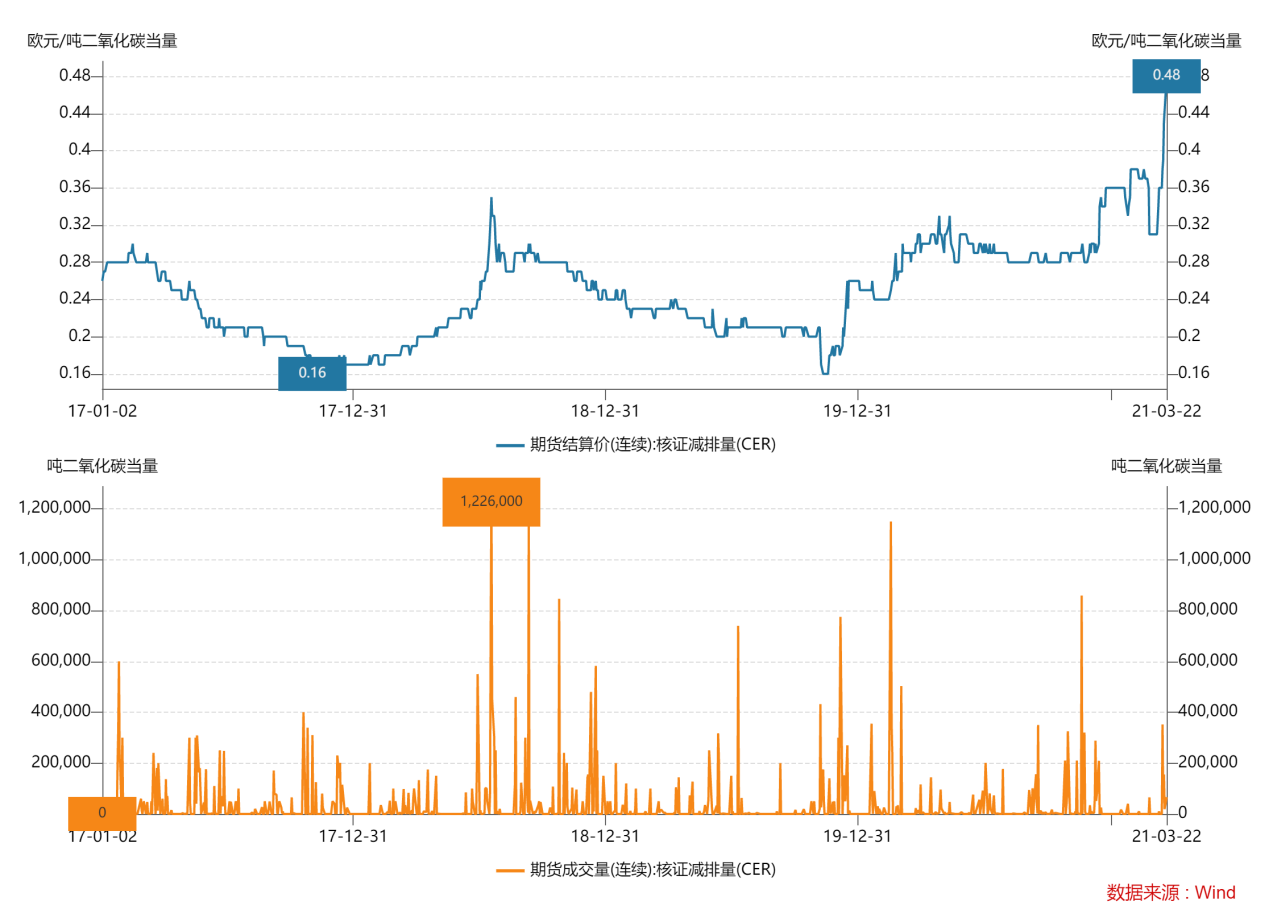Screen dimensions: 1269x914
Task: Click 21-03-22 end date on volume chart axis
Action: pyautogui.click(x=1166, y=835)
